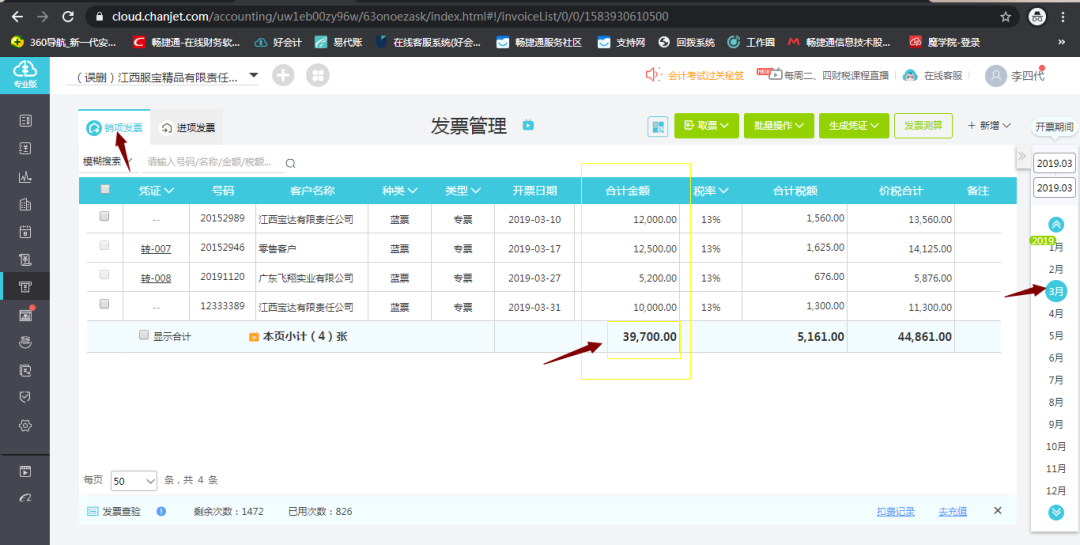Viewport: 1080px width, 545px height.
Task: Open the 新增 dropdown
Action: (989, 125)
